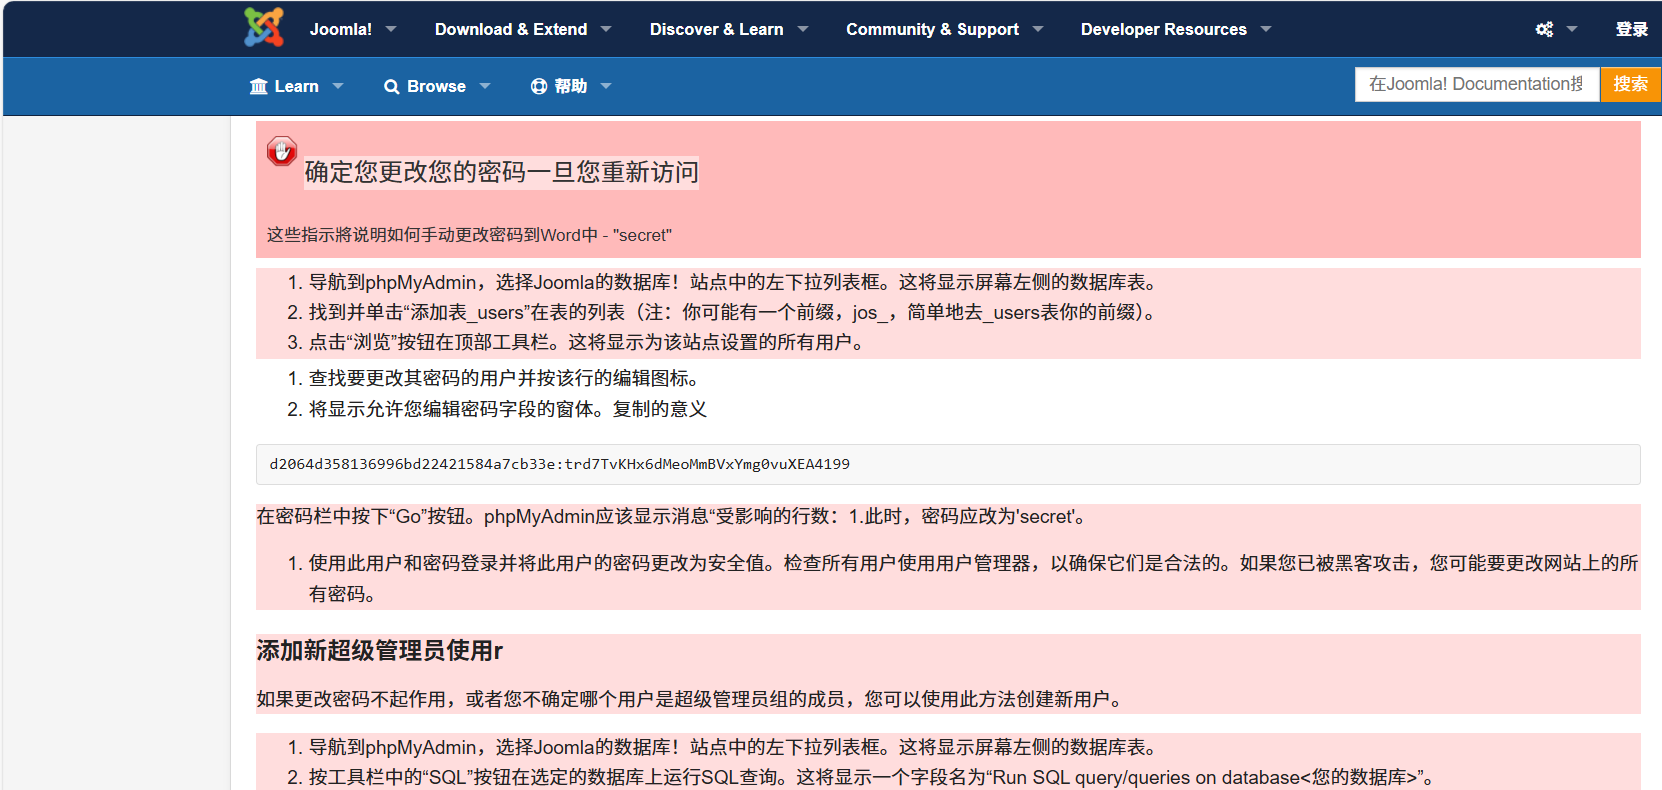Click the step 点击“浏览”按钮在顶部工具栏
This screenshot has height=790, width=1662.
tap(588, 342)
